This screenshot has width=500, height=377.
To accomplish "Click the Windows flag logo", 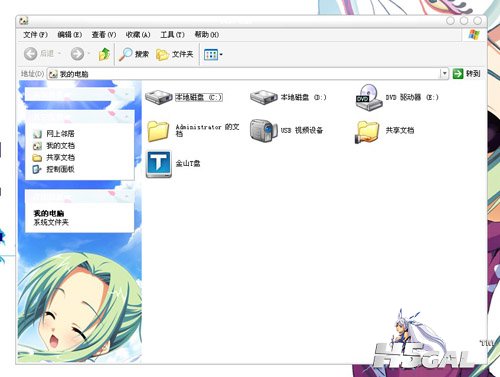I will (x=474, y=34).
